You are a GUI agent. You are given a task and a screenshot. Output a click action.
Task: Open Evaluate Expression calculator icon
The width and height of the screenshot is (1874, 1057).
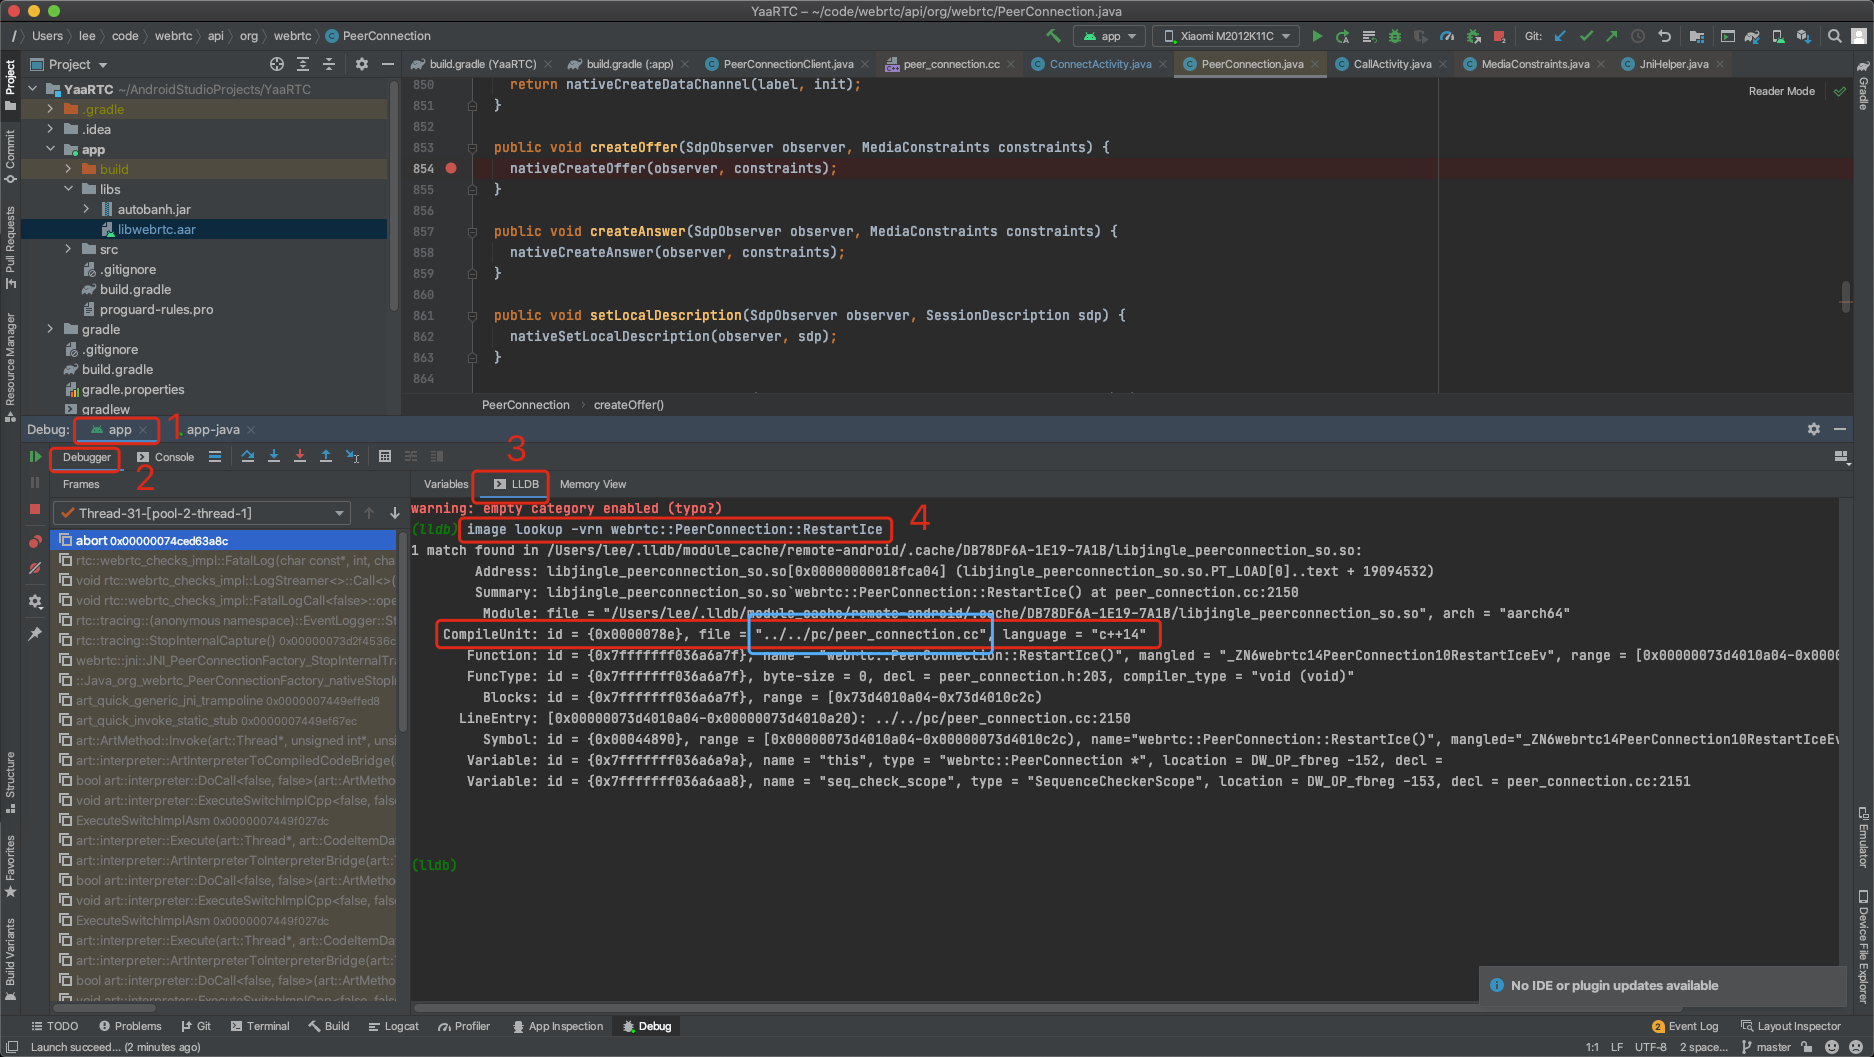(385, 457)
